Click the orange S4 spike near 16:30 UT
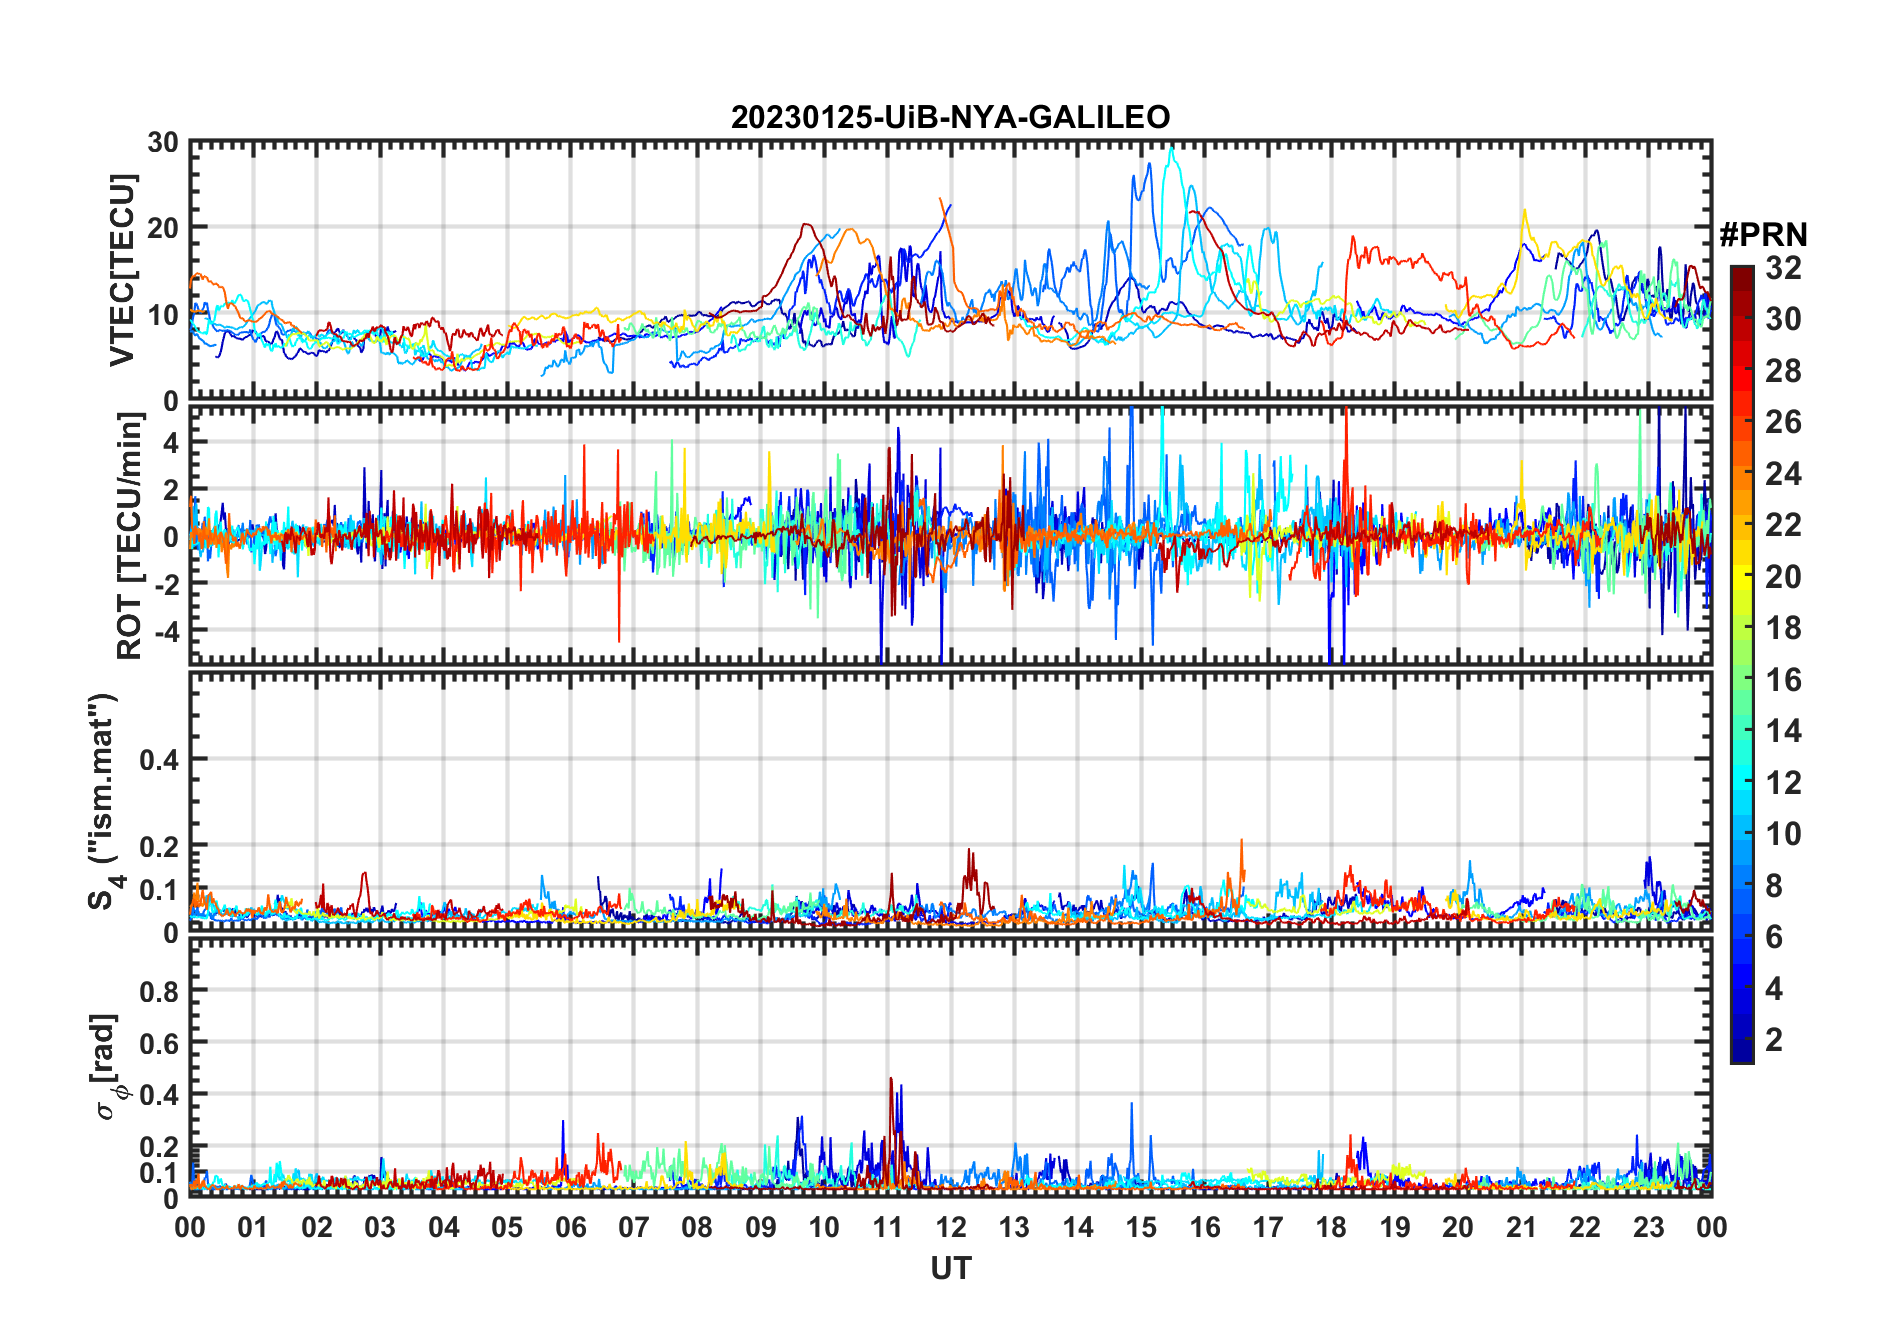1902x1330 pixels. click(1241, 843)
